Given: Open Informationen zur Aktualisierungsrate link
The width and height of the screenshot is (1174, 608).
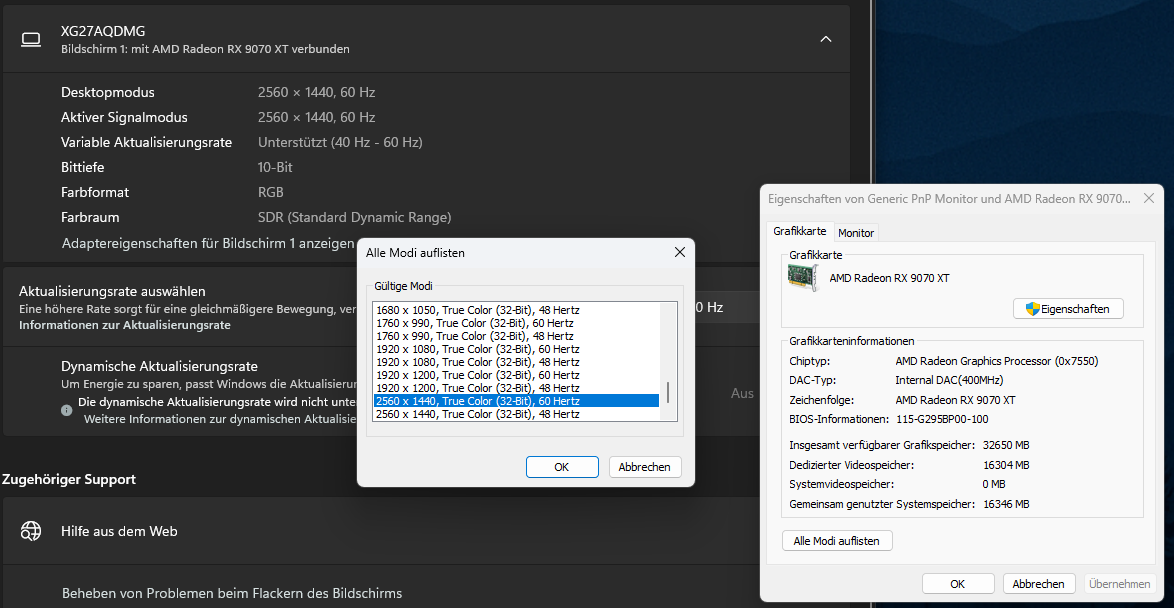Looking at the screenshot, I should [x=124, y=325].
